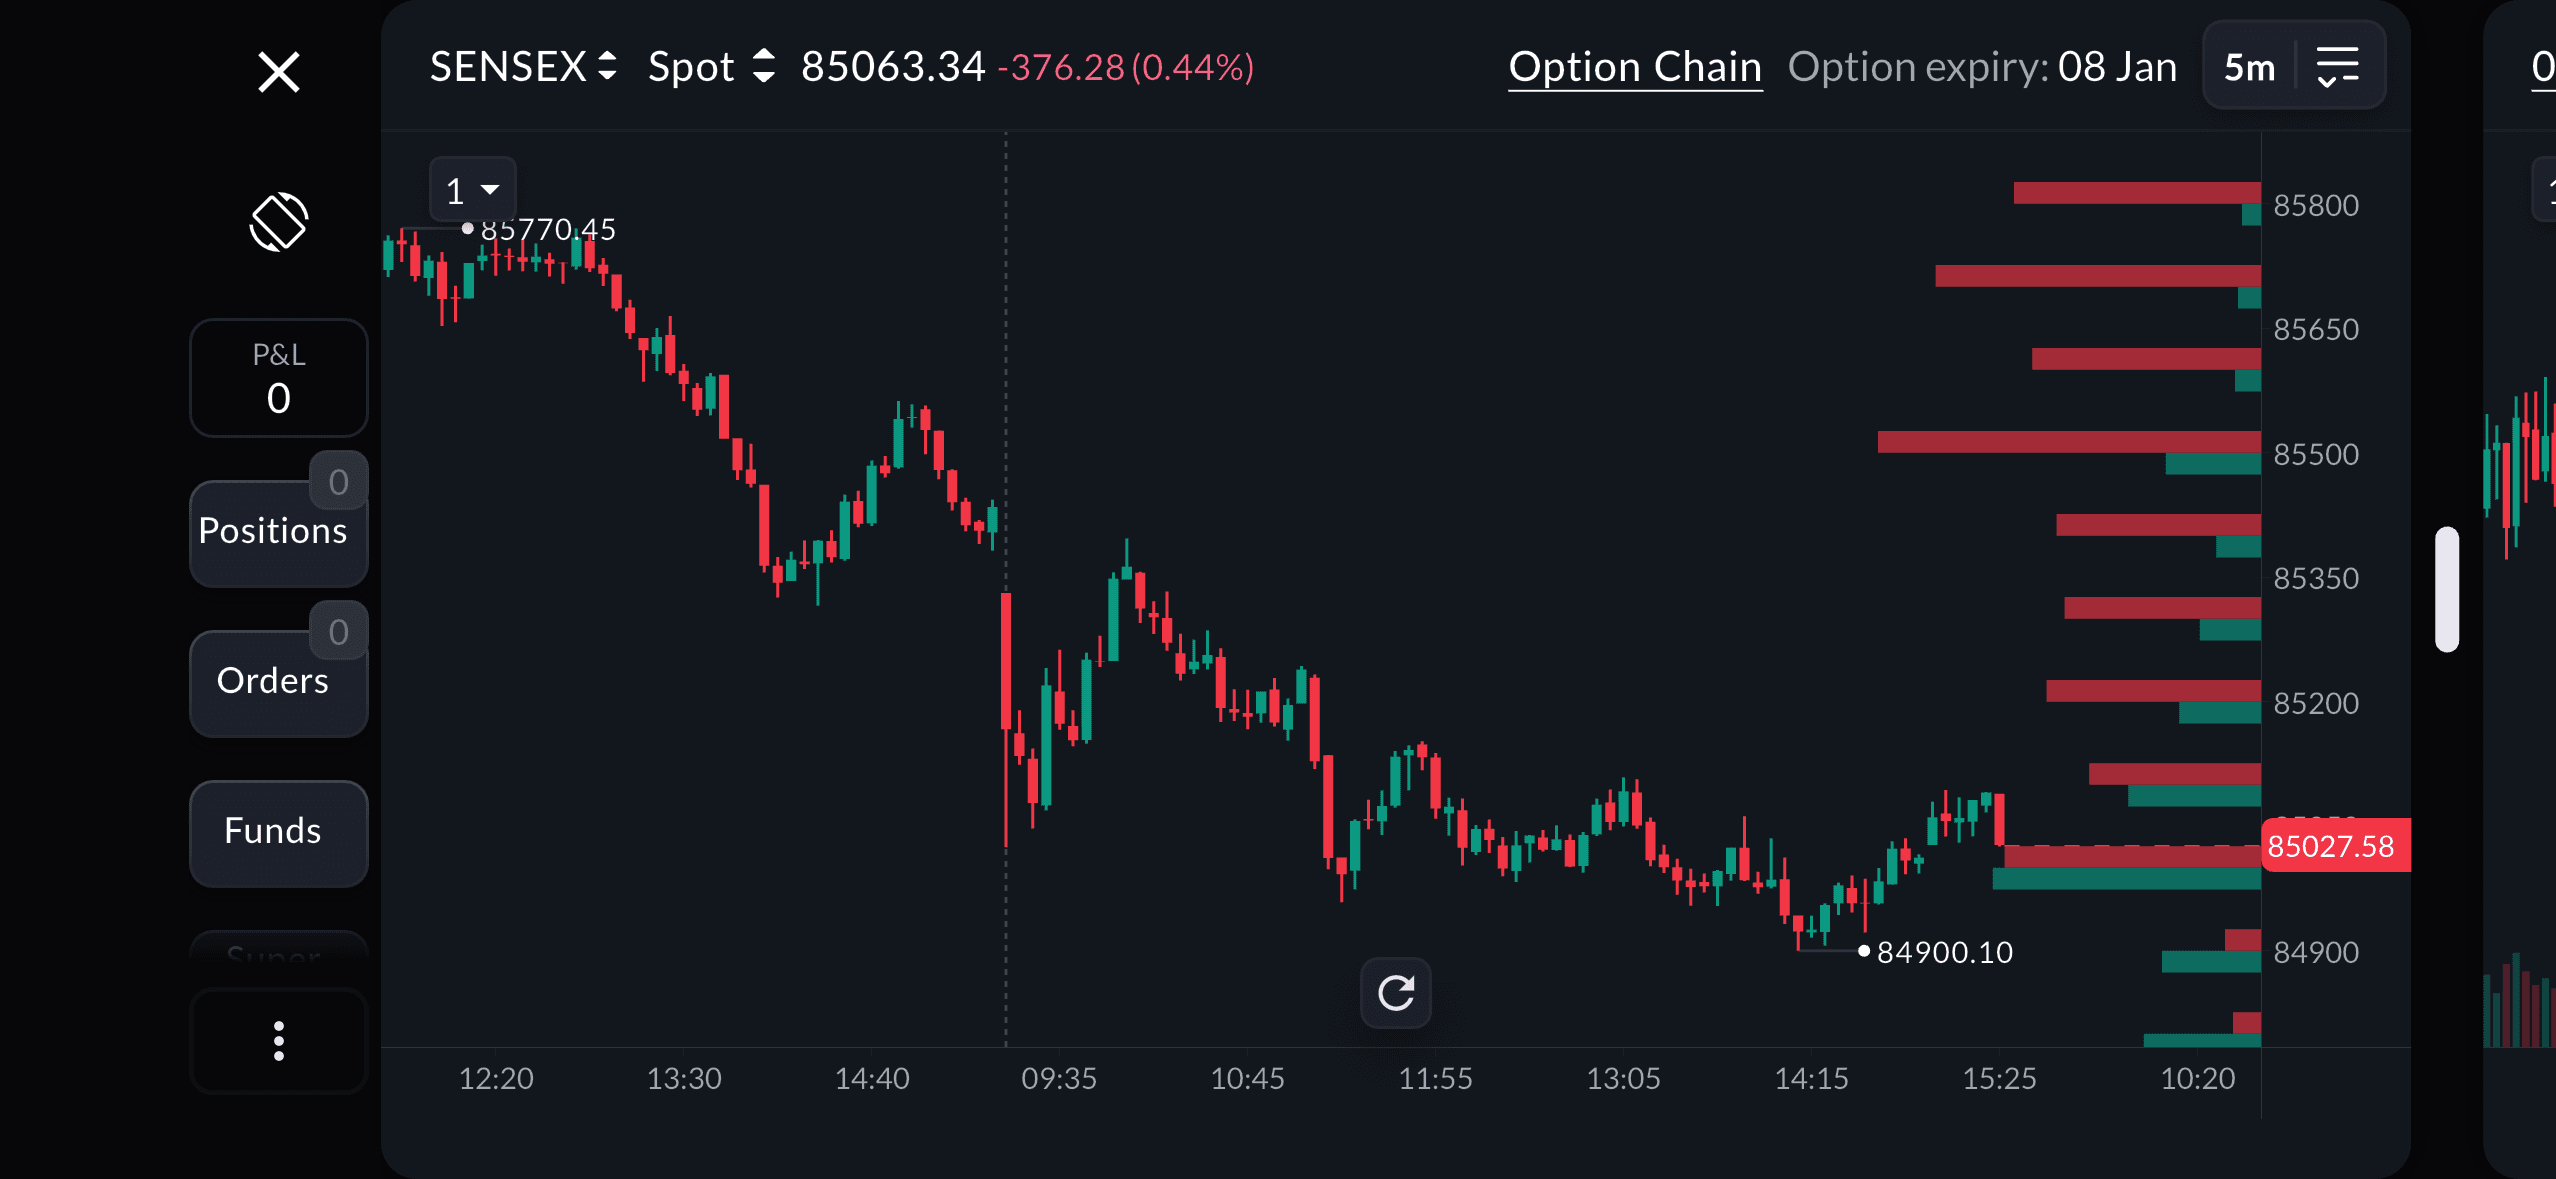
Task: View the Orders panel
Action: pos(273,681)
